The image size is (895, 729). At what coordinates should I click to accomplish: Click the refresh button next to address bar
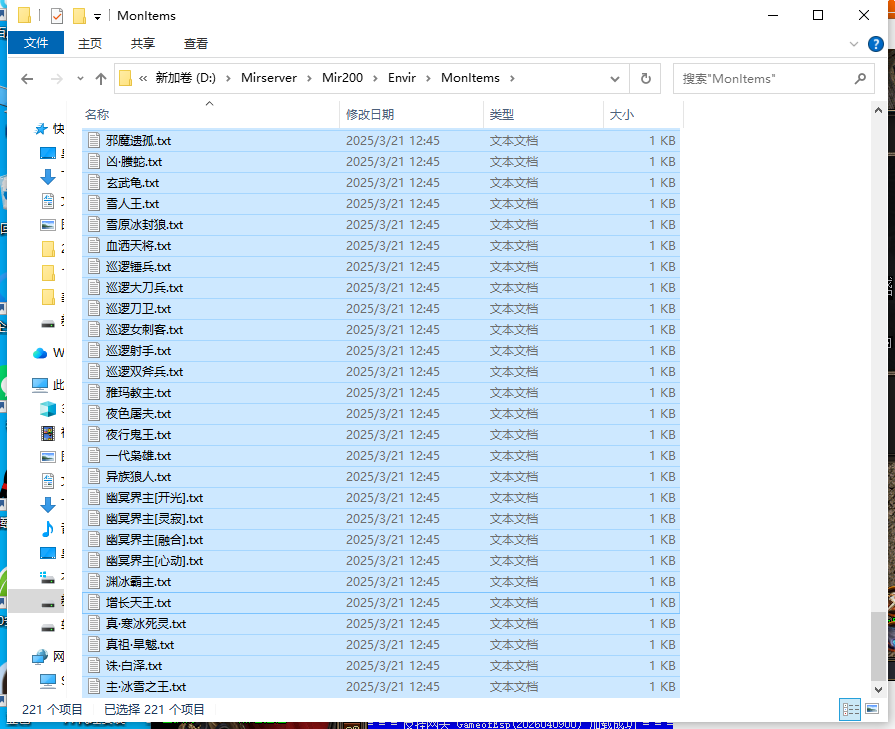[x=646, y=79]
